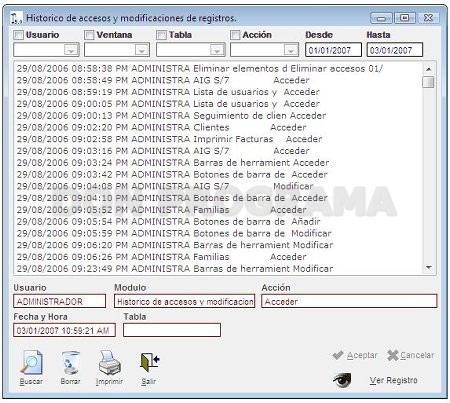Tick the Acción filter checkbox
The height and width of the screenshot is (403, 450).
click(x=235, y=35)
